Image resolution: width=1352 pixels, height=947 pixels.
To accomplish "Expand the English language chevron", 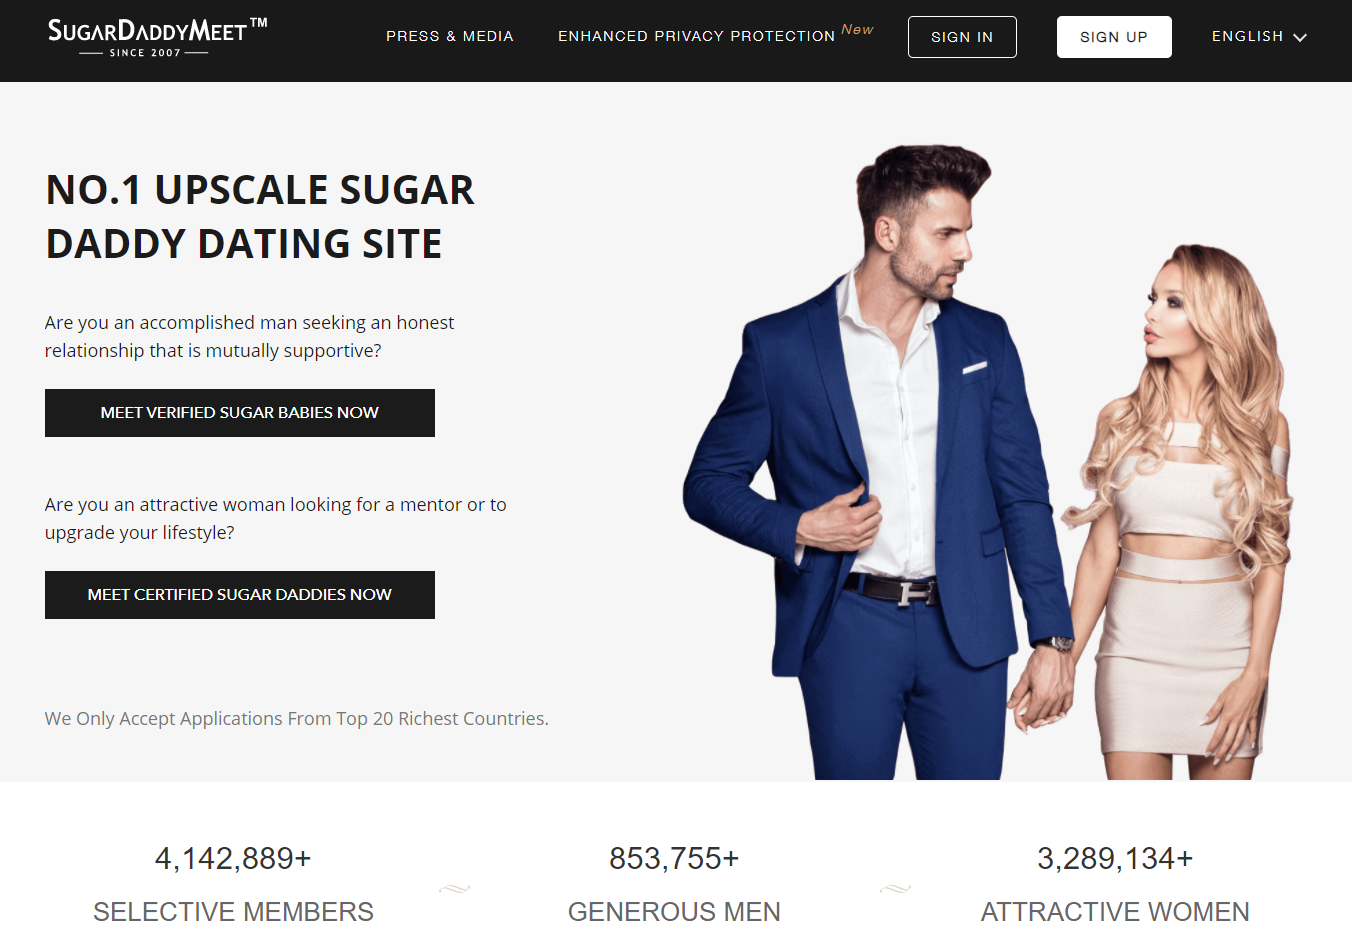I will pos(1300,38).
